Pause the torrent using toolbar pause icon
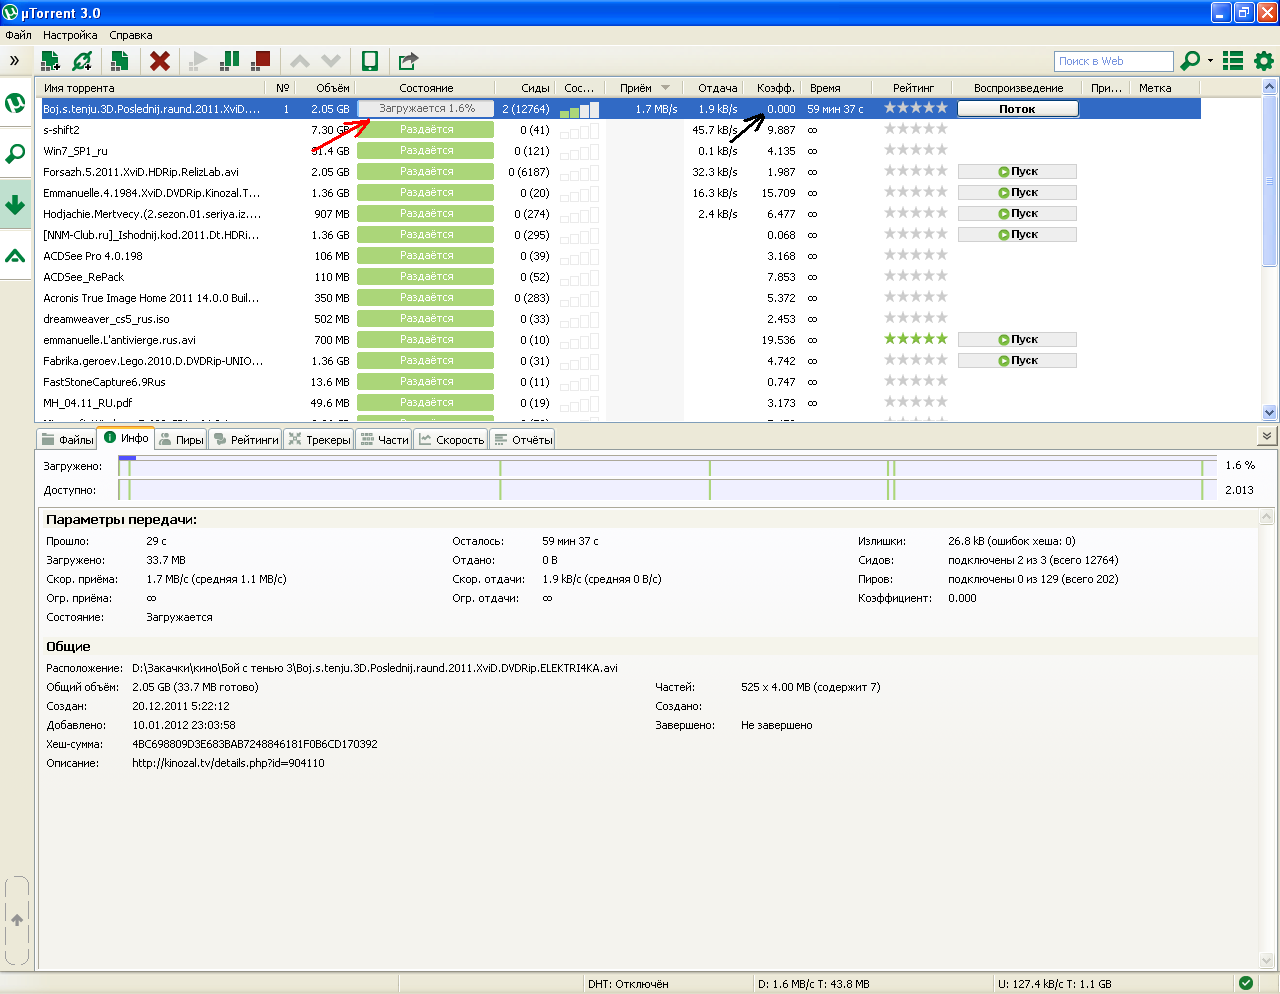Screen dimensions: 1280x994 click(230, 61)
